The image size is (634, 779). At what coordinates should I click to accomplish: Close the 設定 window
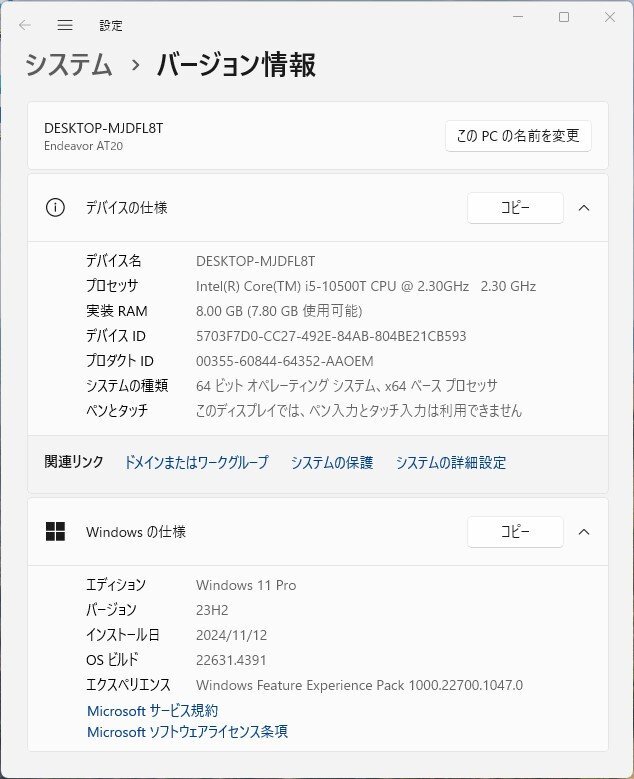click(610, 17)
